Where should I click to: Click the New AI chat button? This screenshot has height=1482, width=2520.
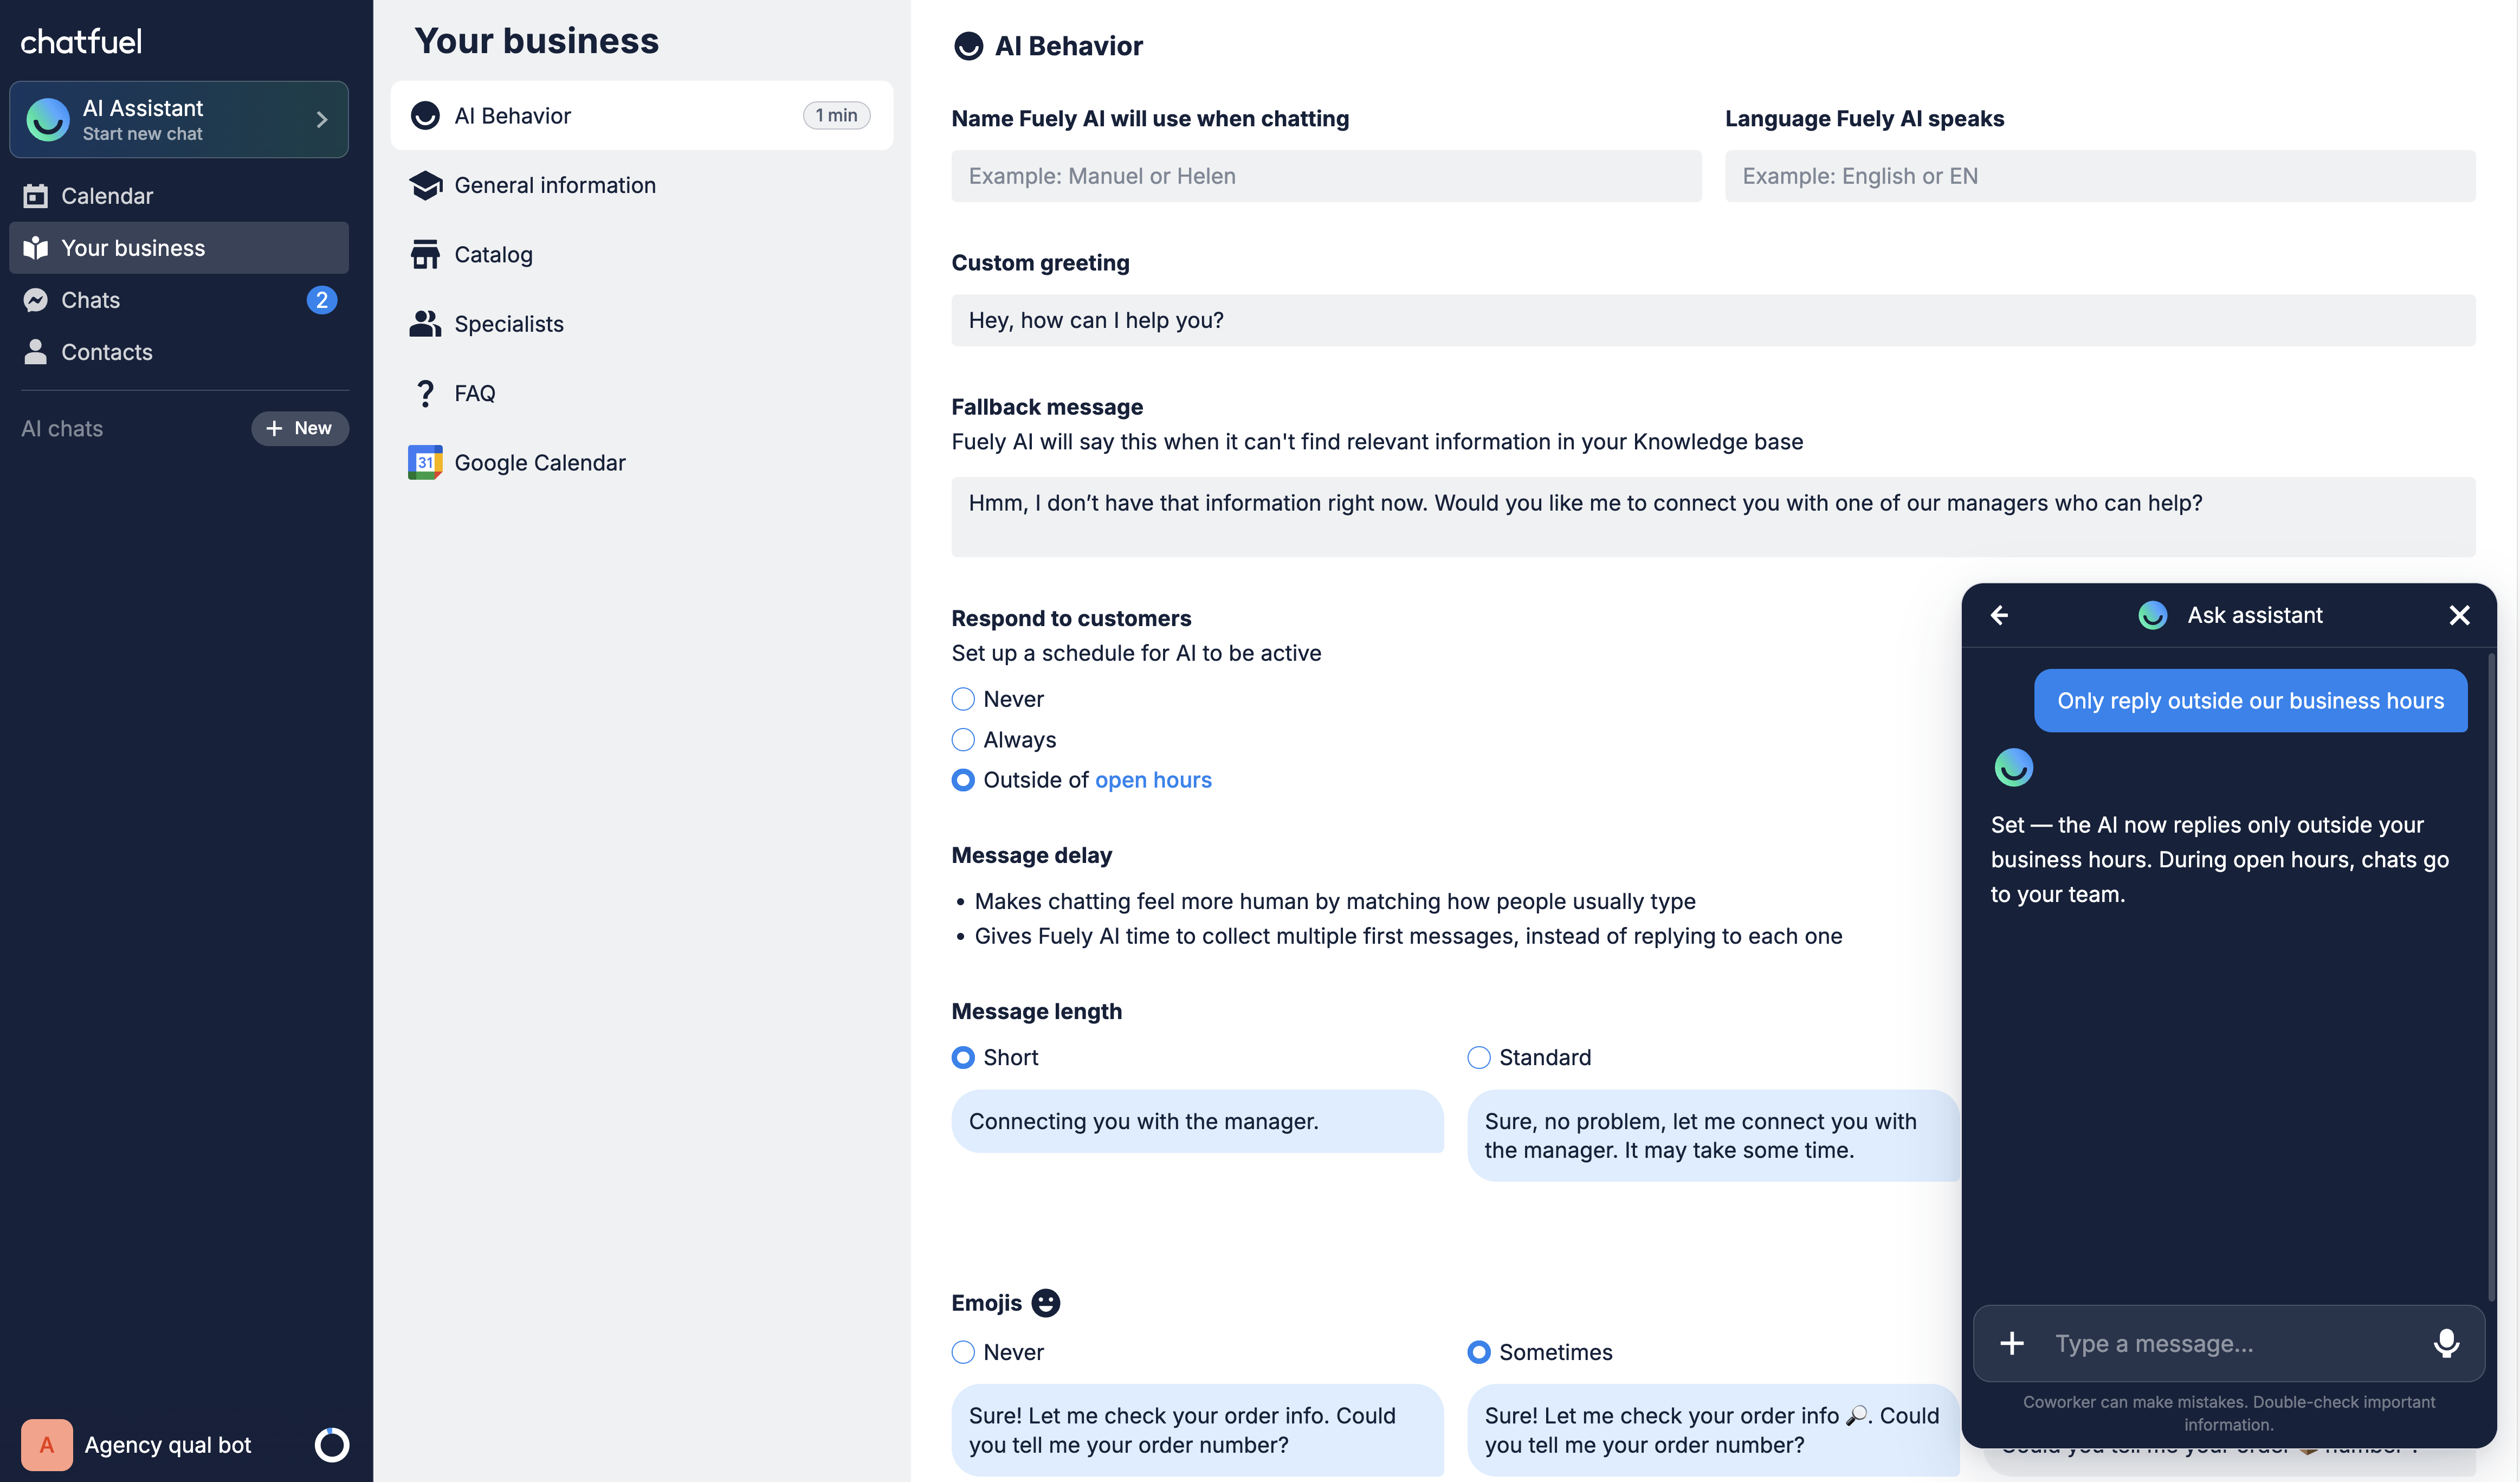299,428
